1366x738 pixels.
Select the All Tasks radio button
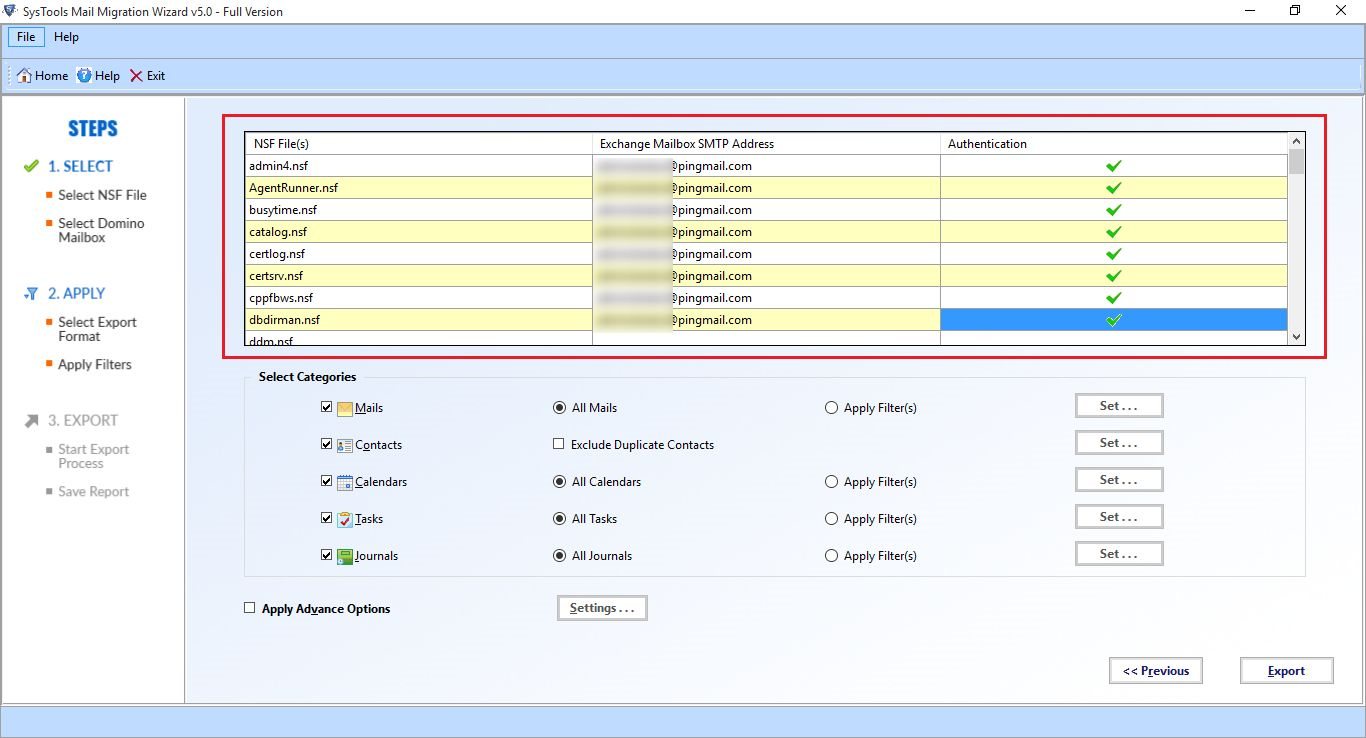coord(559,519)
